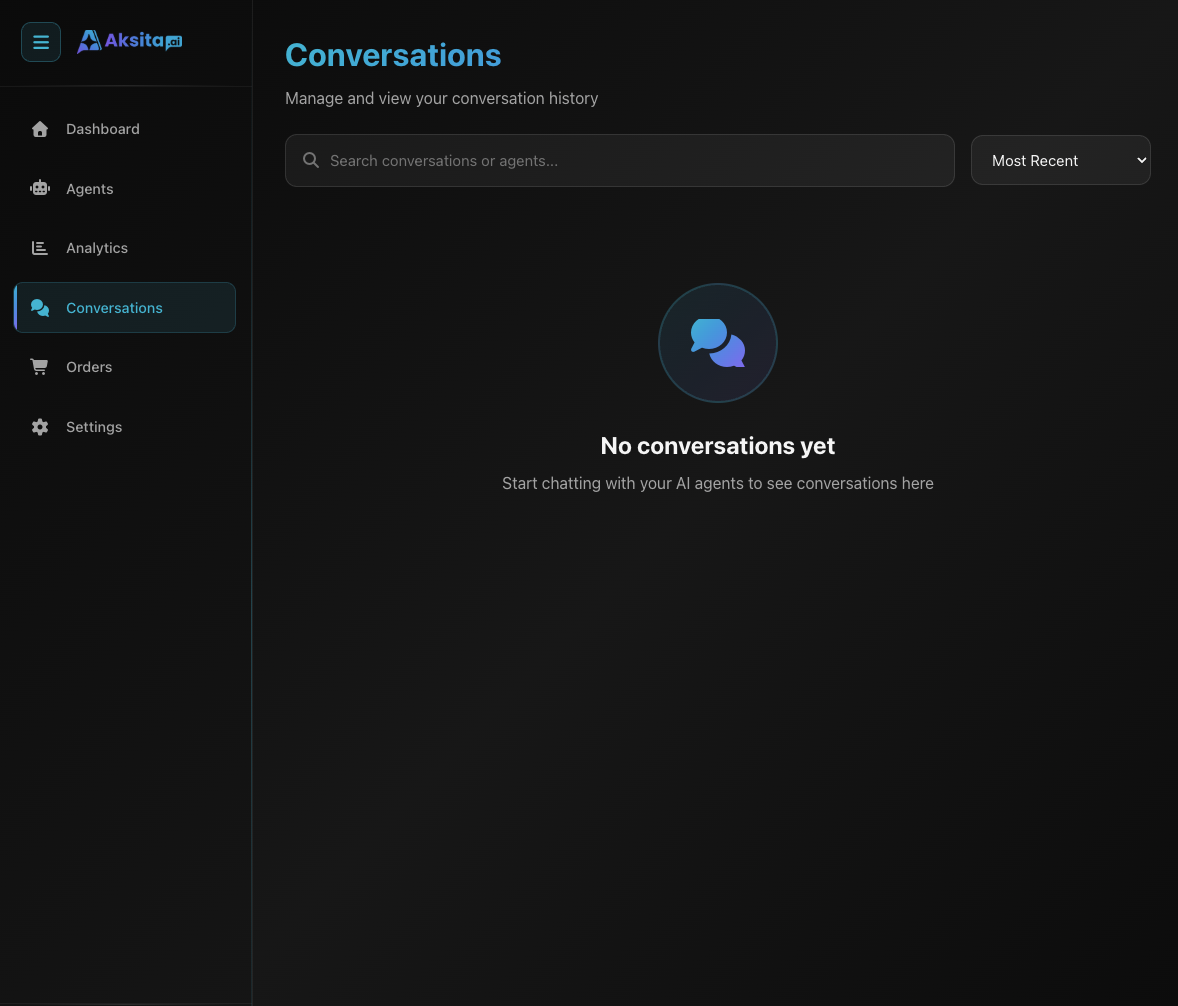Open the Most Recent sort dropdown
1178x1006 pixels.
click(x=1060, y=160)
